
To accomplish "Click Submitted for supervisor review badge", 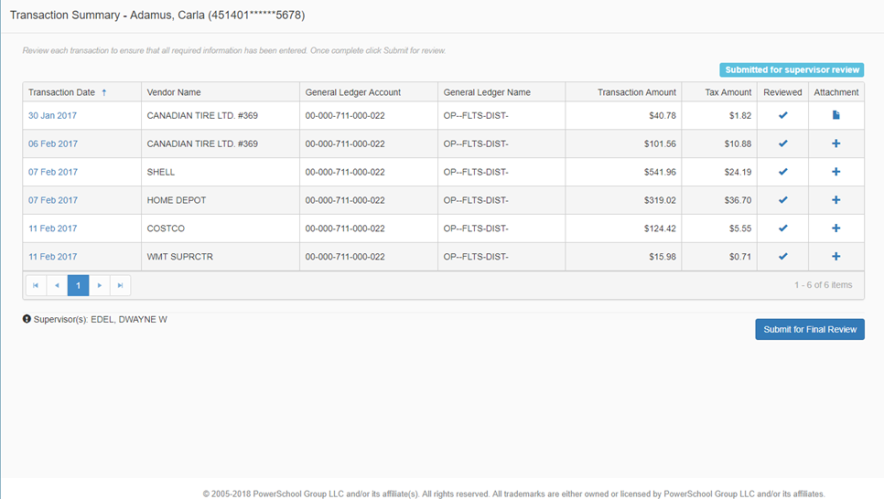I will click(x=791, y=70).
